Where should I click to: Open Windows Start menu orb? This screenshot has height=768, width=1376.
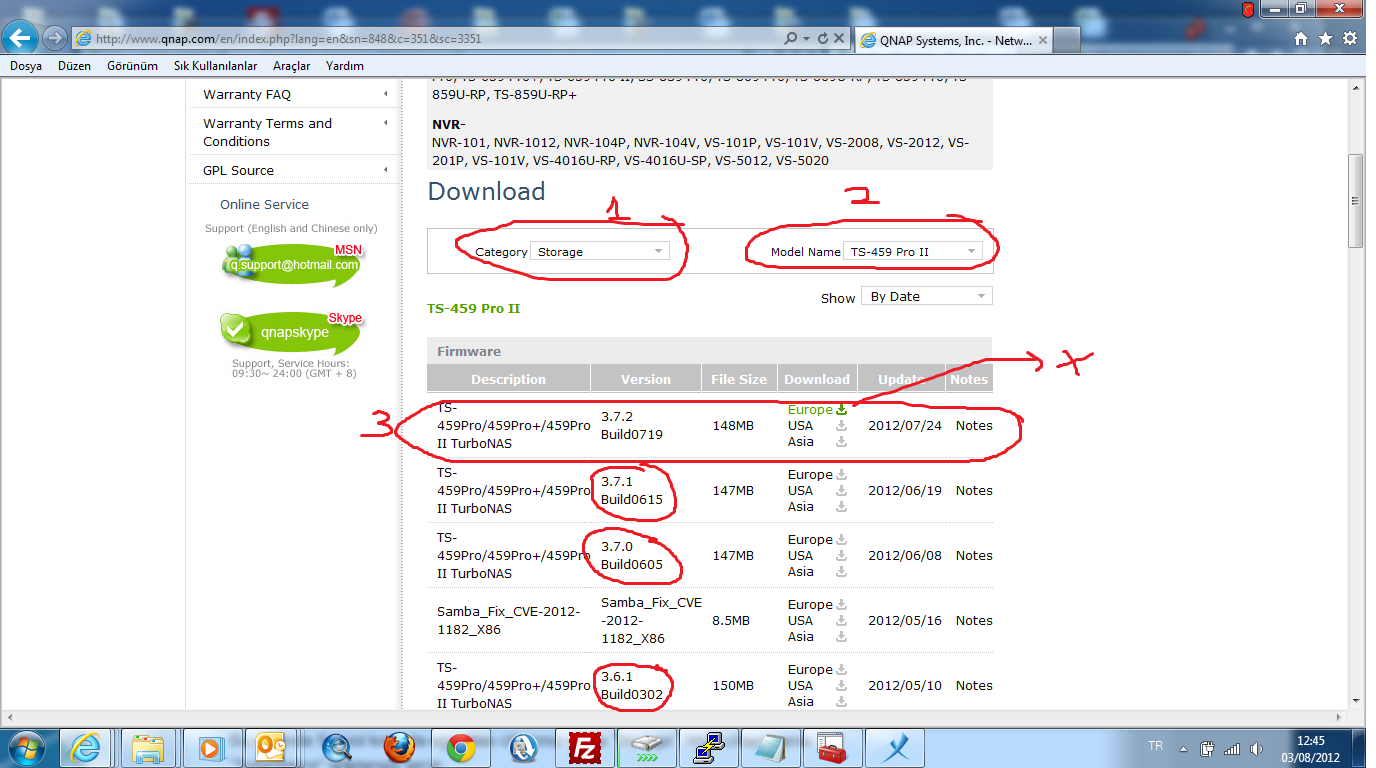[x=27, y=747]
